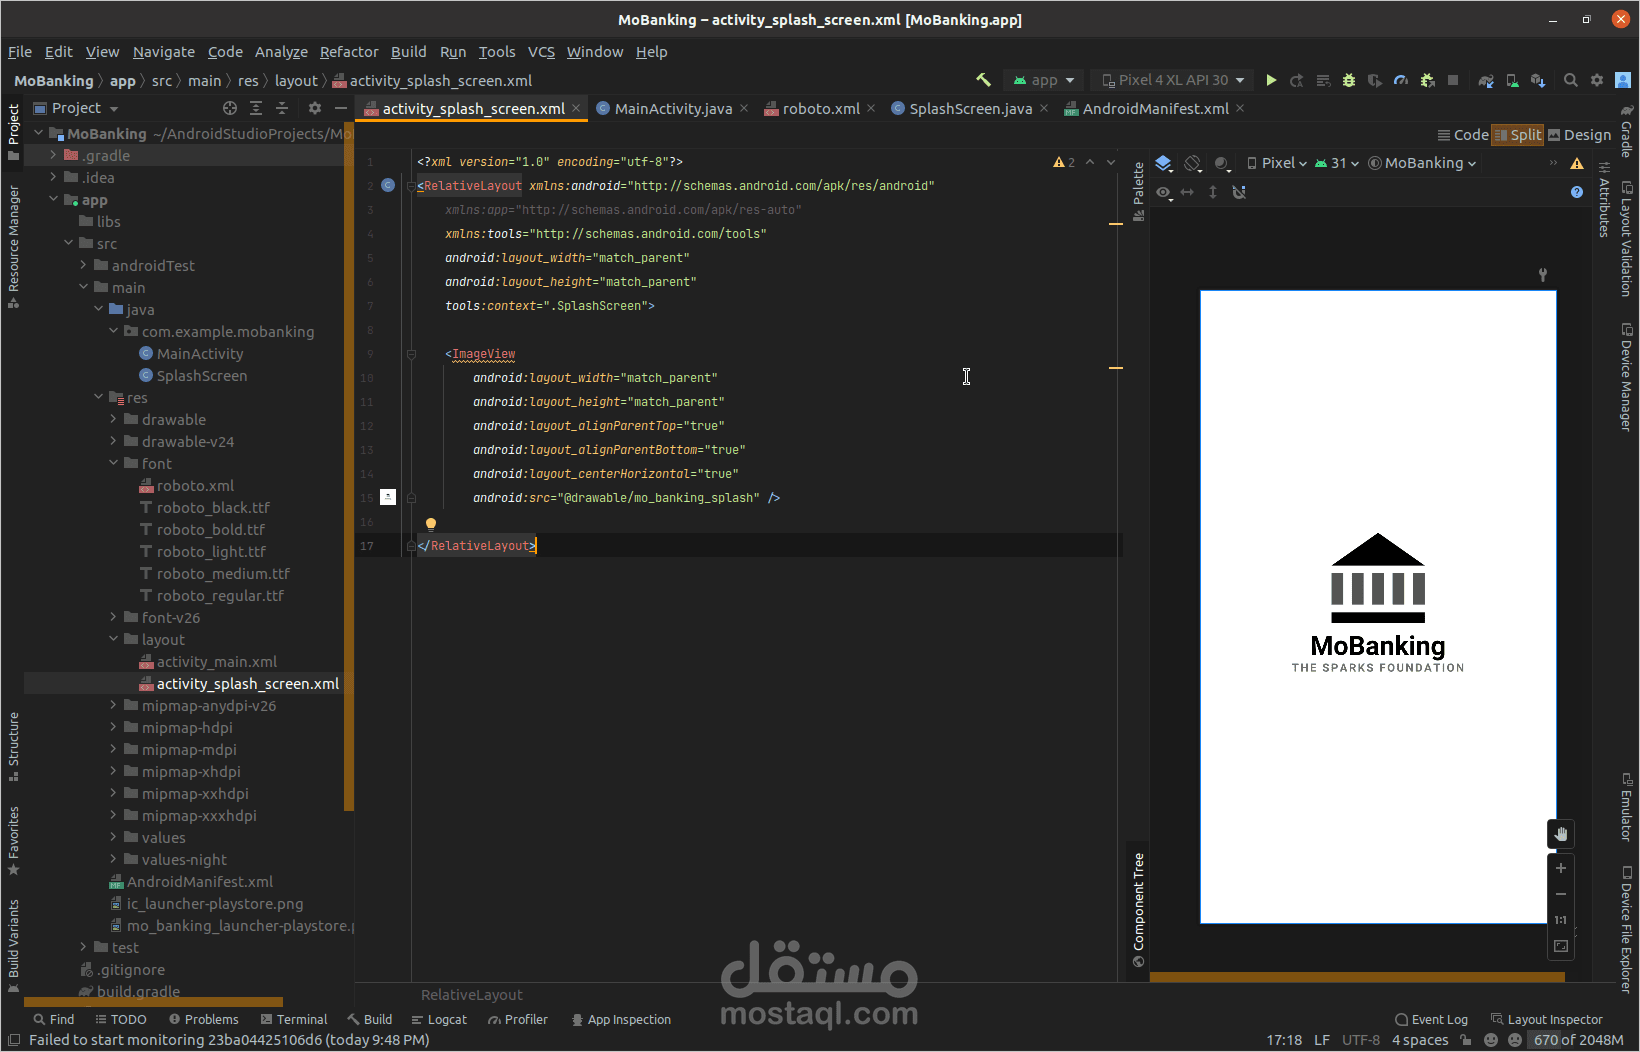Open the Profile app speedometer icon
This screenshot has width=1640, height=1052.
[x=1401, y=80]
